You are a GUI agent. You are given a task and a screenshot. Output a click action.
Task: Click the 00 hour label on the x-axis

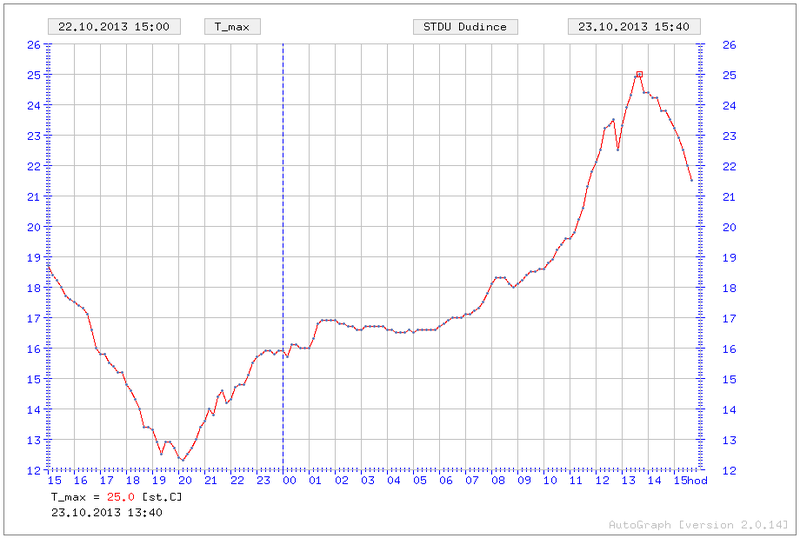290,481
